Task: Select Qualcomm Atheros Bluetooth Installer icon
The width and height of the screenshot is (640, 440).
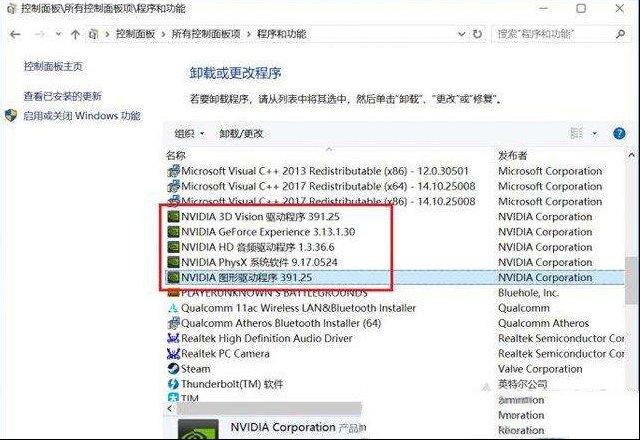Action: pyautogui.click(x=173, y=323)
